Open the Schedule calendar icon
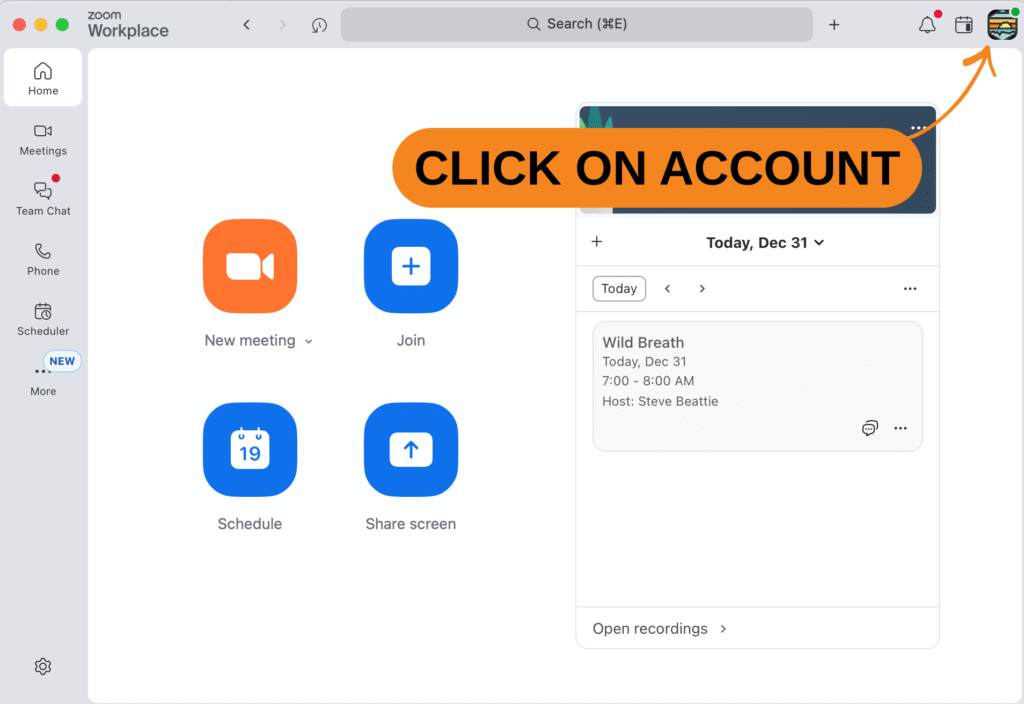Image resolution: width=1024 pixels, height=704 pixels. point(250,450)
